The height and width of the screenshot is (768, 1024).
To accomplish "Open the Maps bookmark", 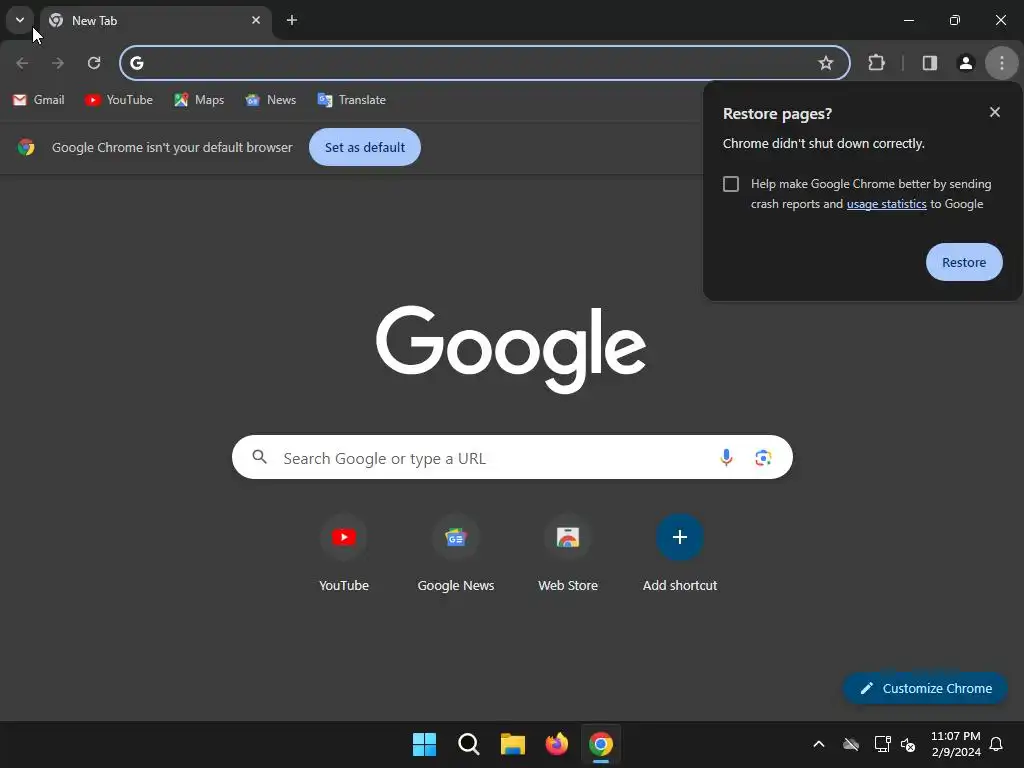I will coord(199,100).
